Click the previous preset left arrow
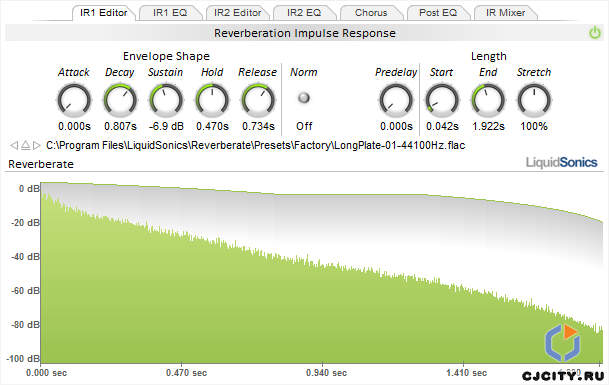 point(14,145)
